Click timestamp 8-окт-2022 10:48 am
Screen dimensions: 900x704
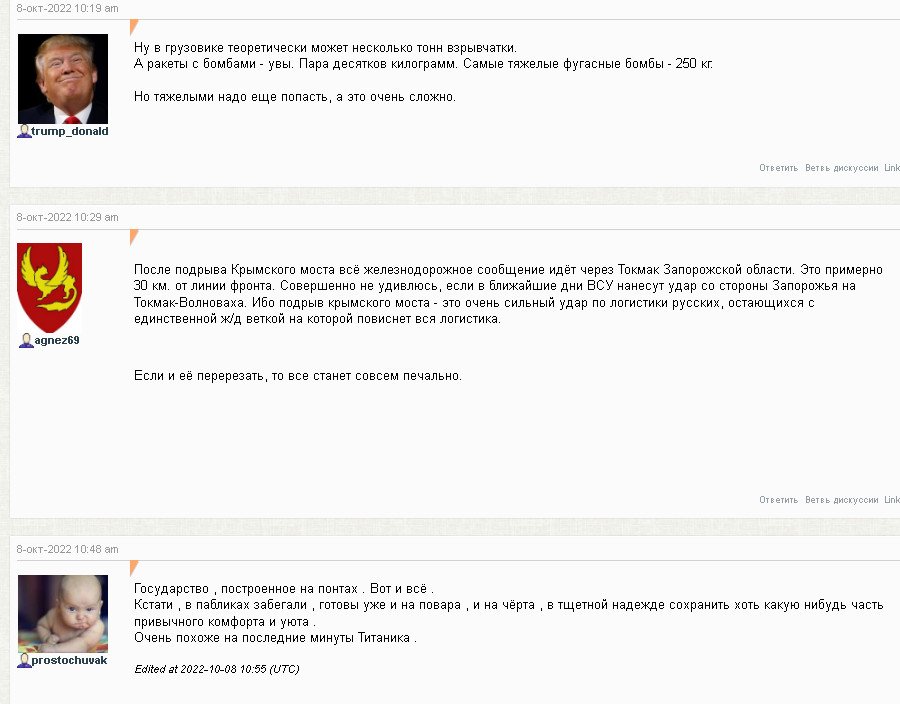[67, 549]
